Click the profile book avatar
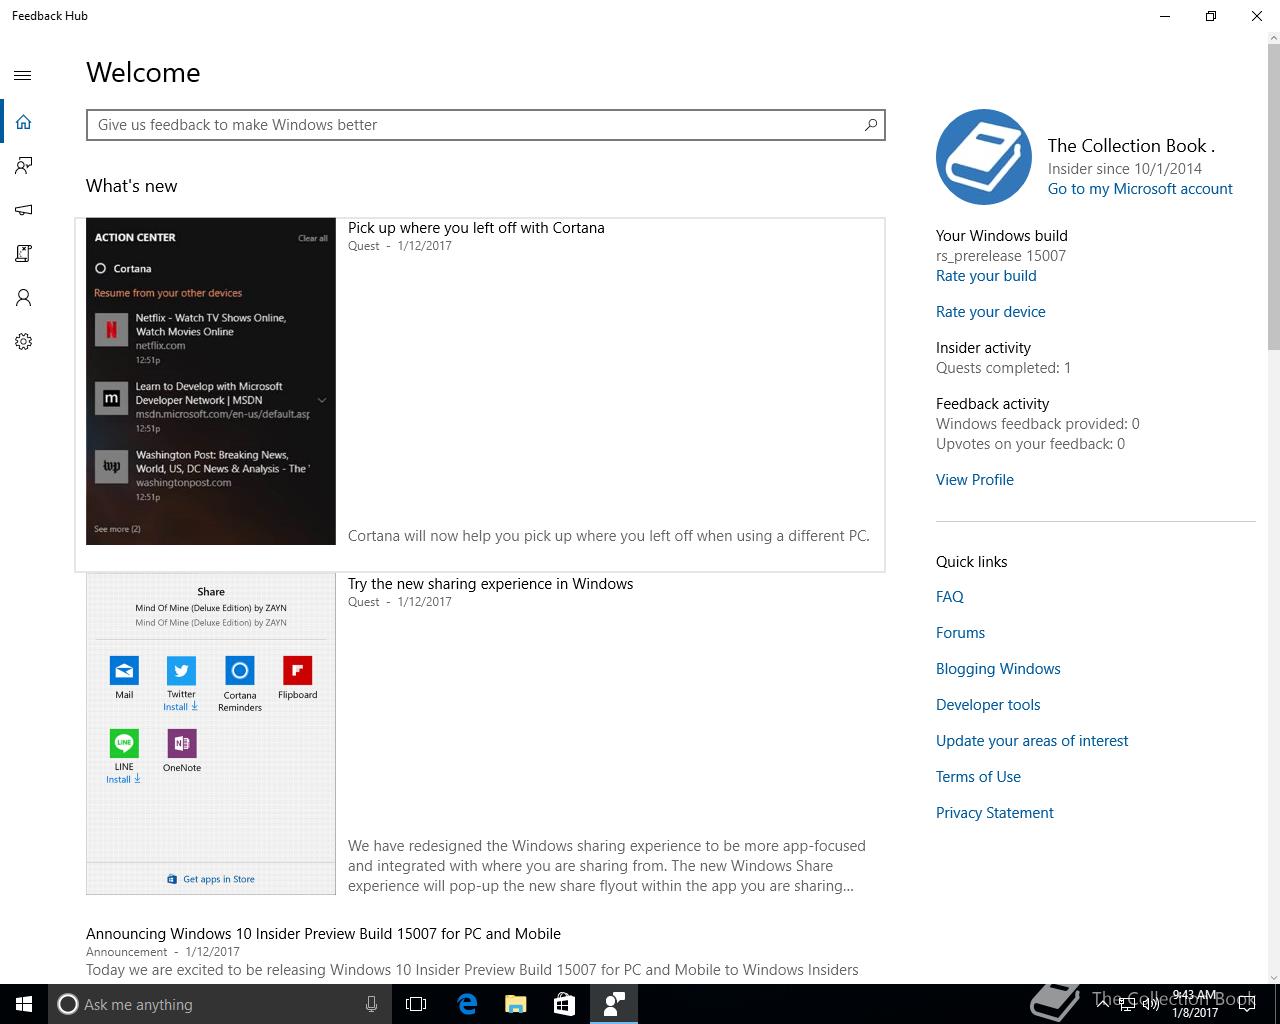Screen dimensions: 1280x1024 [984, 157]
